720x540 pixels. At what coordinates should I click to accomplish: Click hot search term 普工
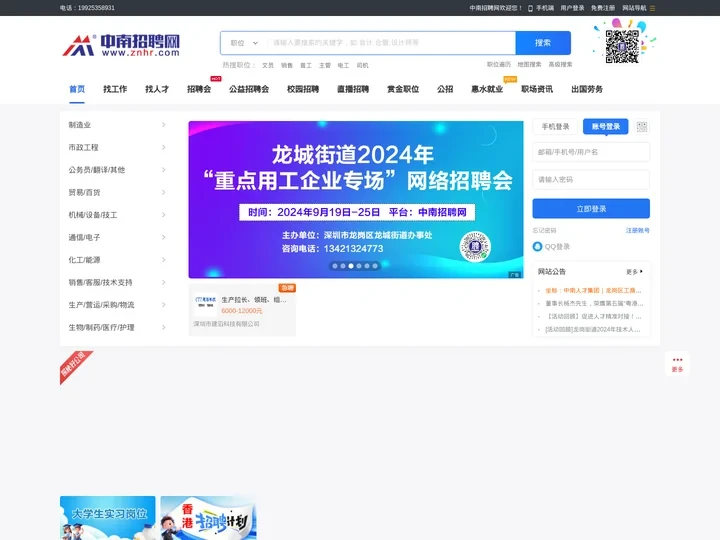tap(306, 65)
